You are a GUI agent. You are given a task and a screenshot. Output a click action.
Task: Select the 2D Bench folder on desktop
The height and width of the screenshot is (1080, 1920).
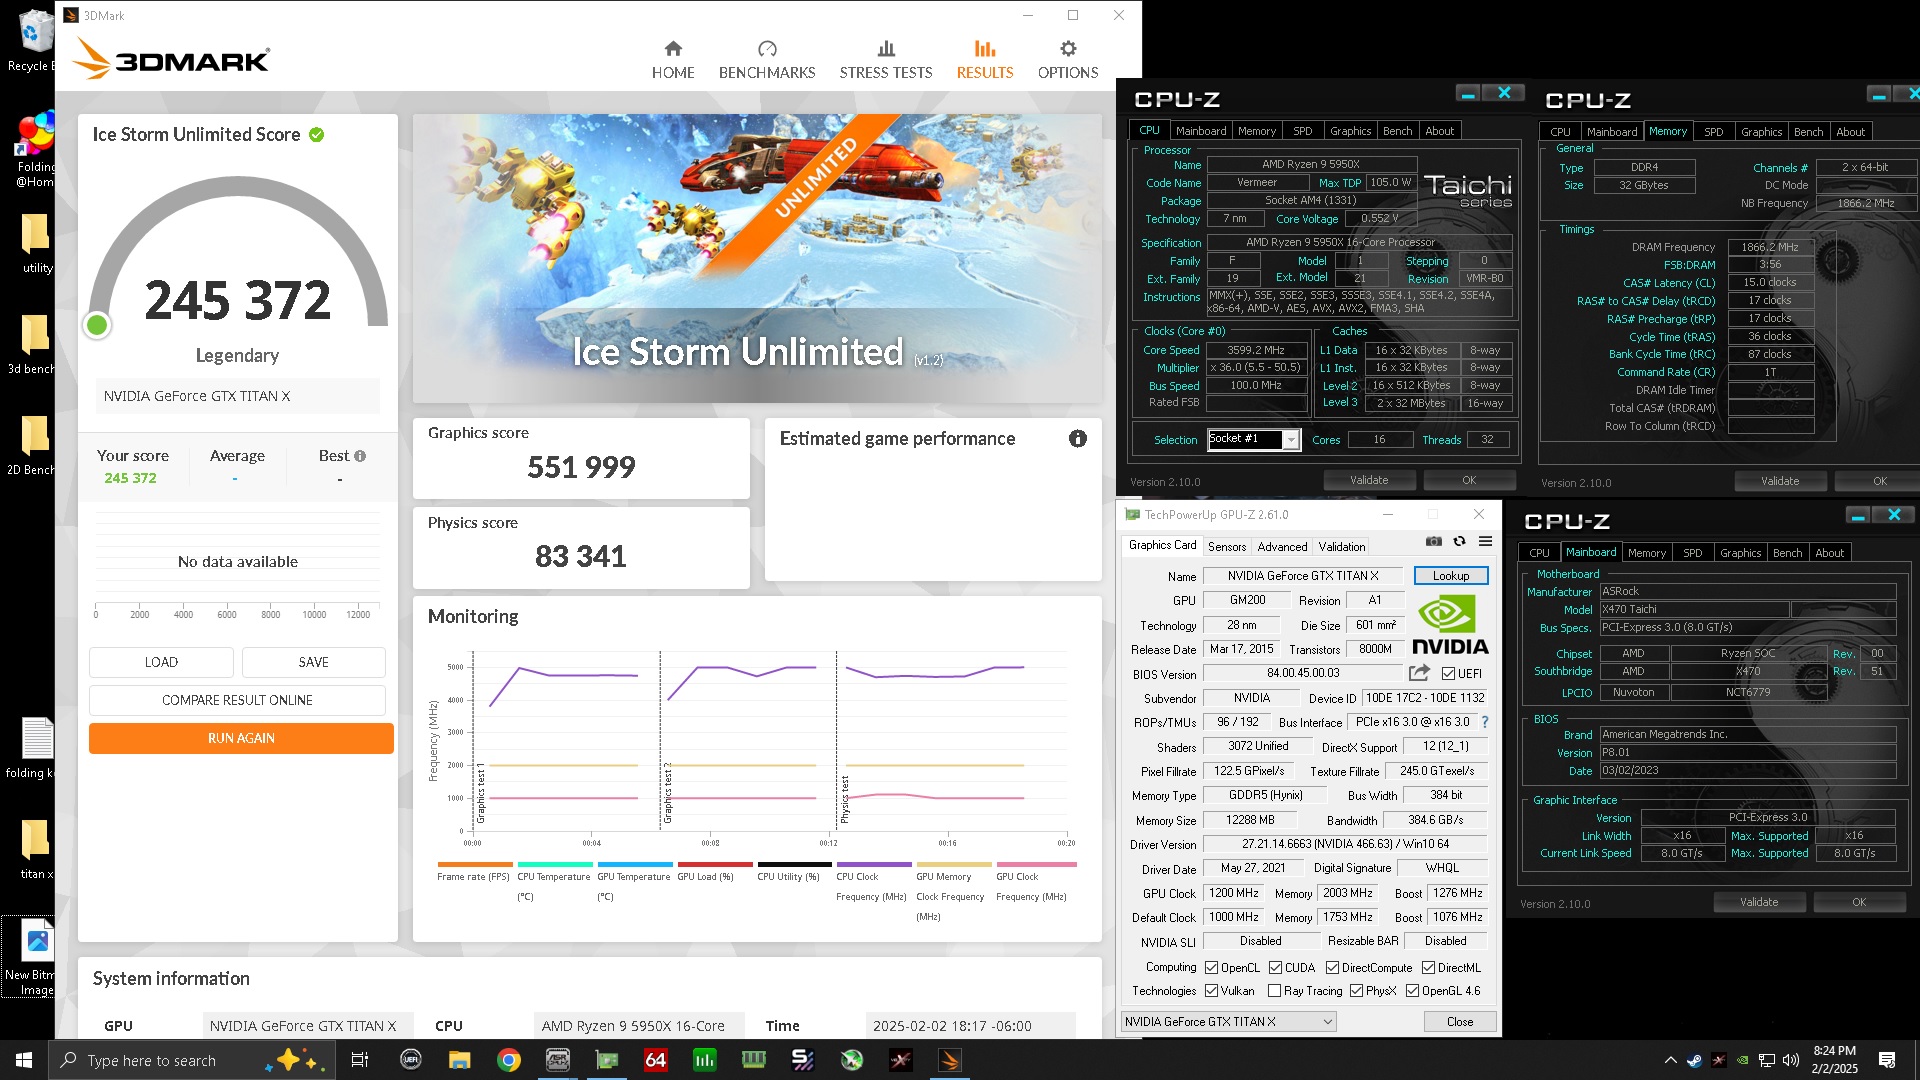(x=32, y=445)
